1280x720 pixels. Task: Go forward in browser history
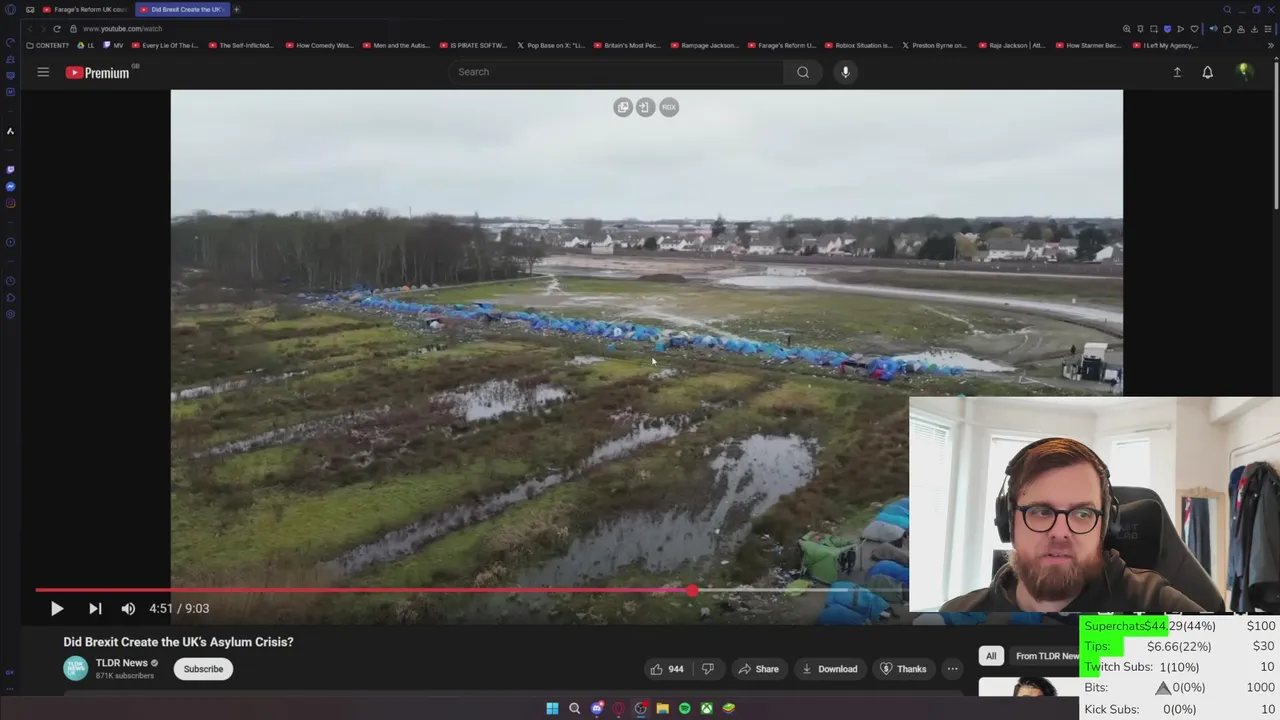point(42,29)
